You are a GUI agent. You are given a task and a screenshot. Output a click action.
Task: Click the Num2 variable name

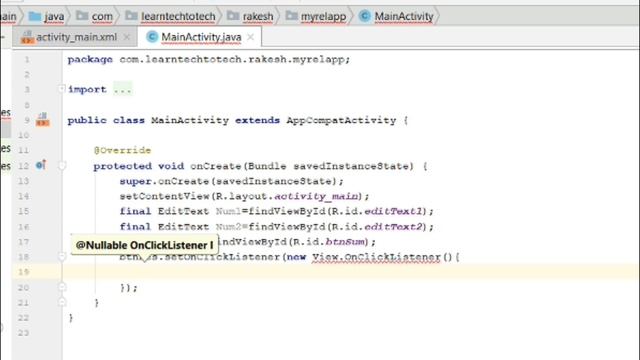(228, 227)
